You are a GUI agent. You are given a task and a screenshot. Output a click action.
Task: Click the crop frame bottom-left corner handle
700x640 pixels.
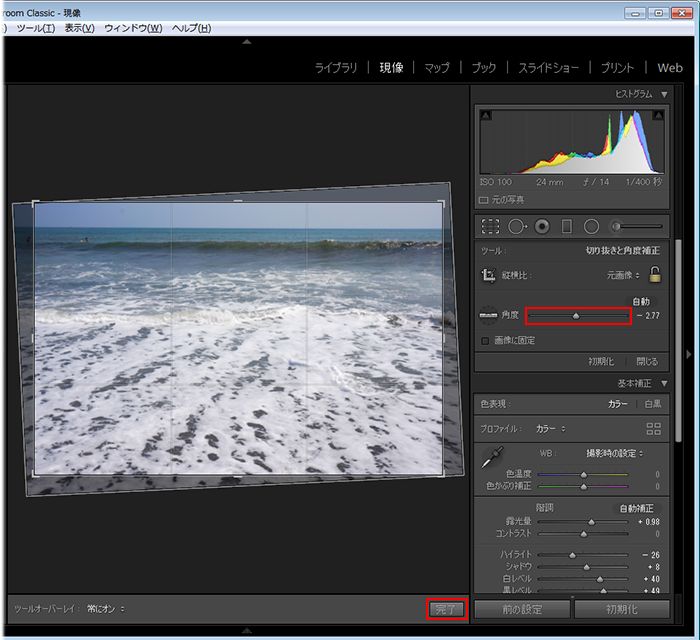34,475
